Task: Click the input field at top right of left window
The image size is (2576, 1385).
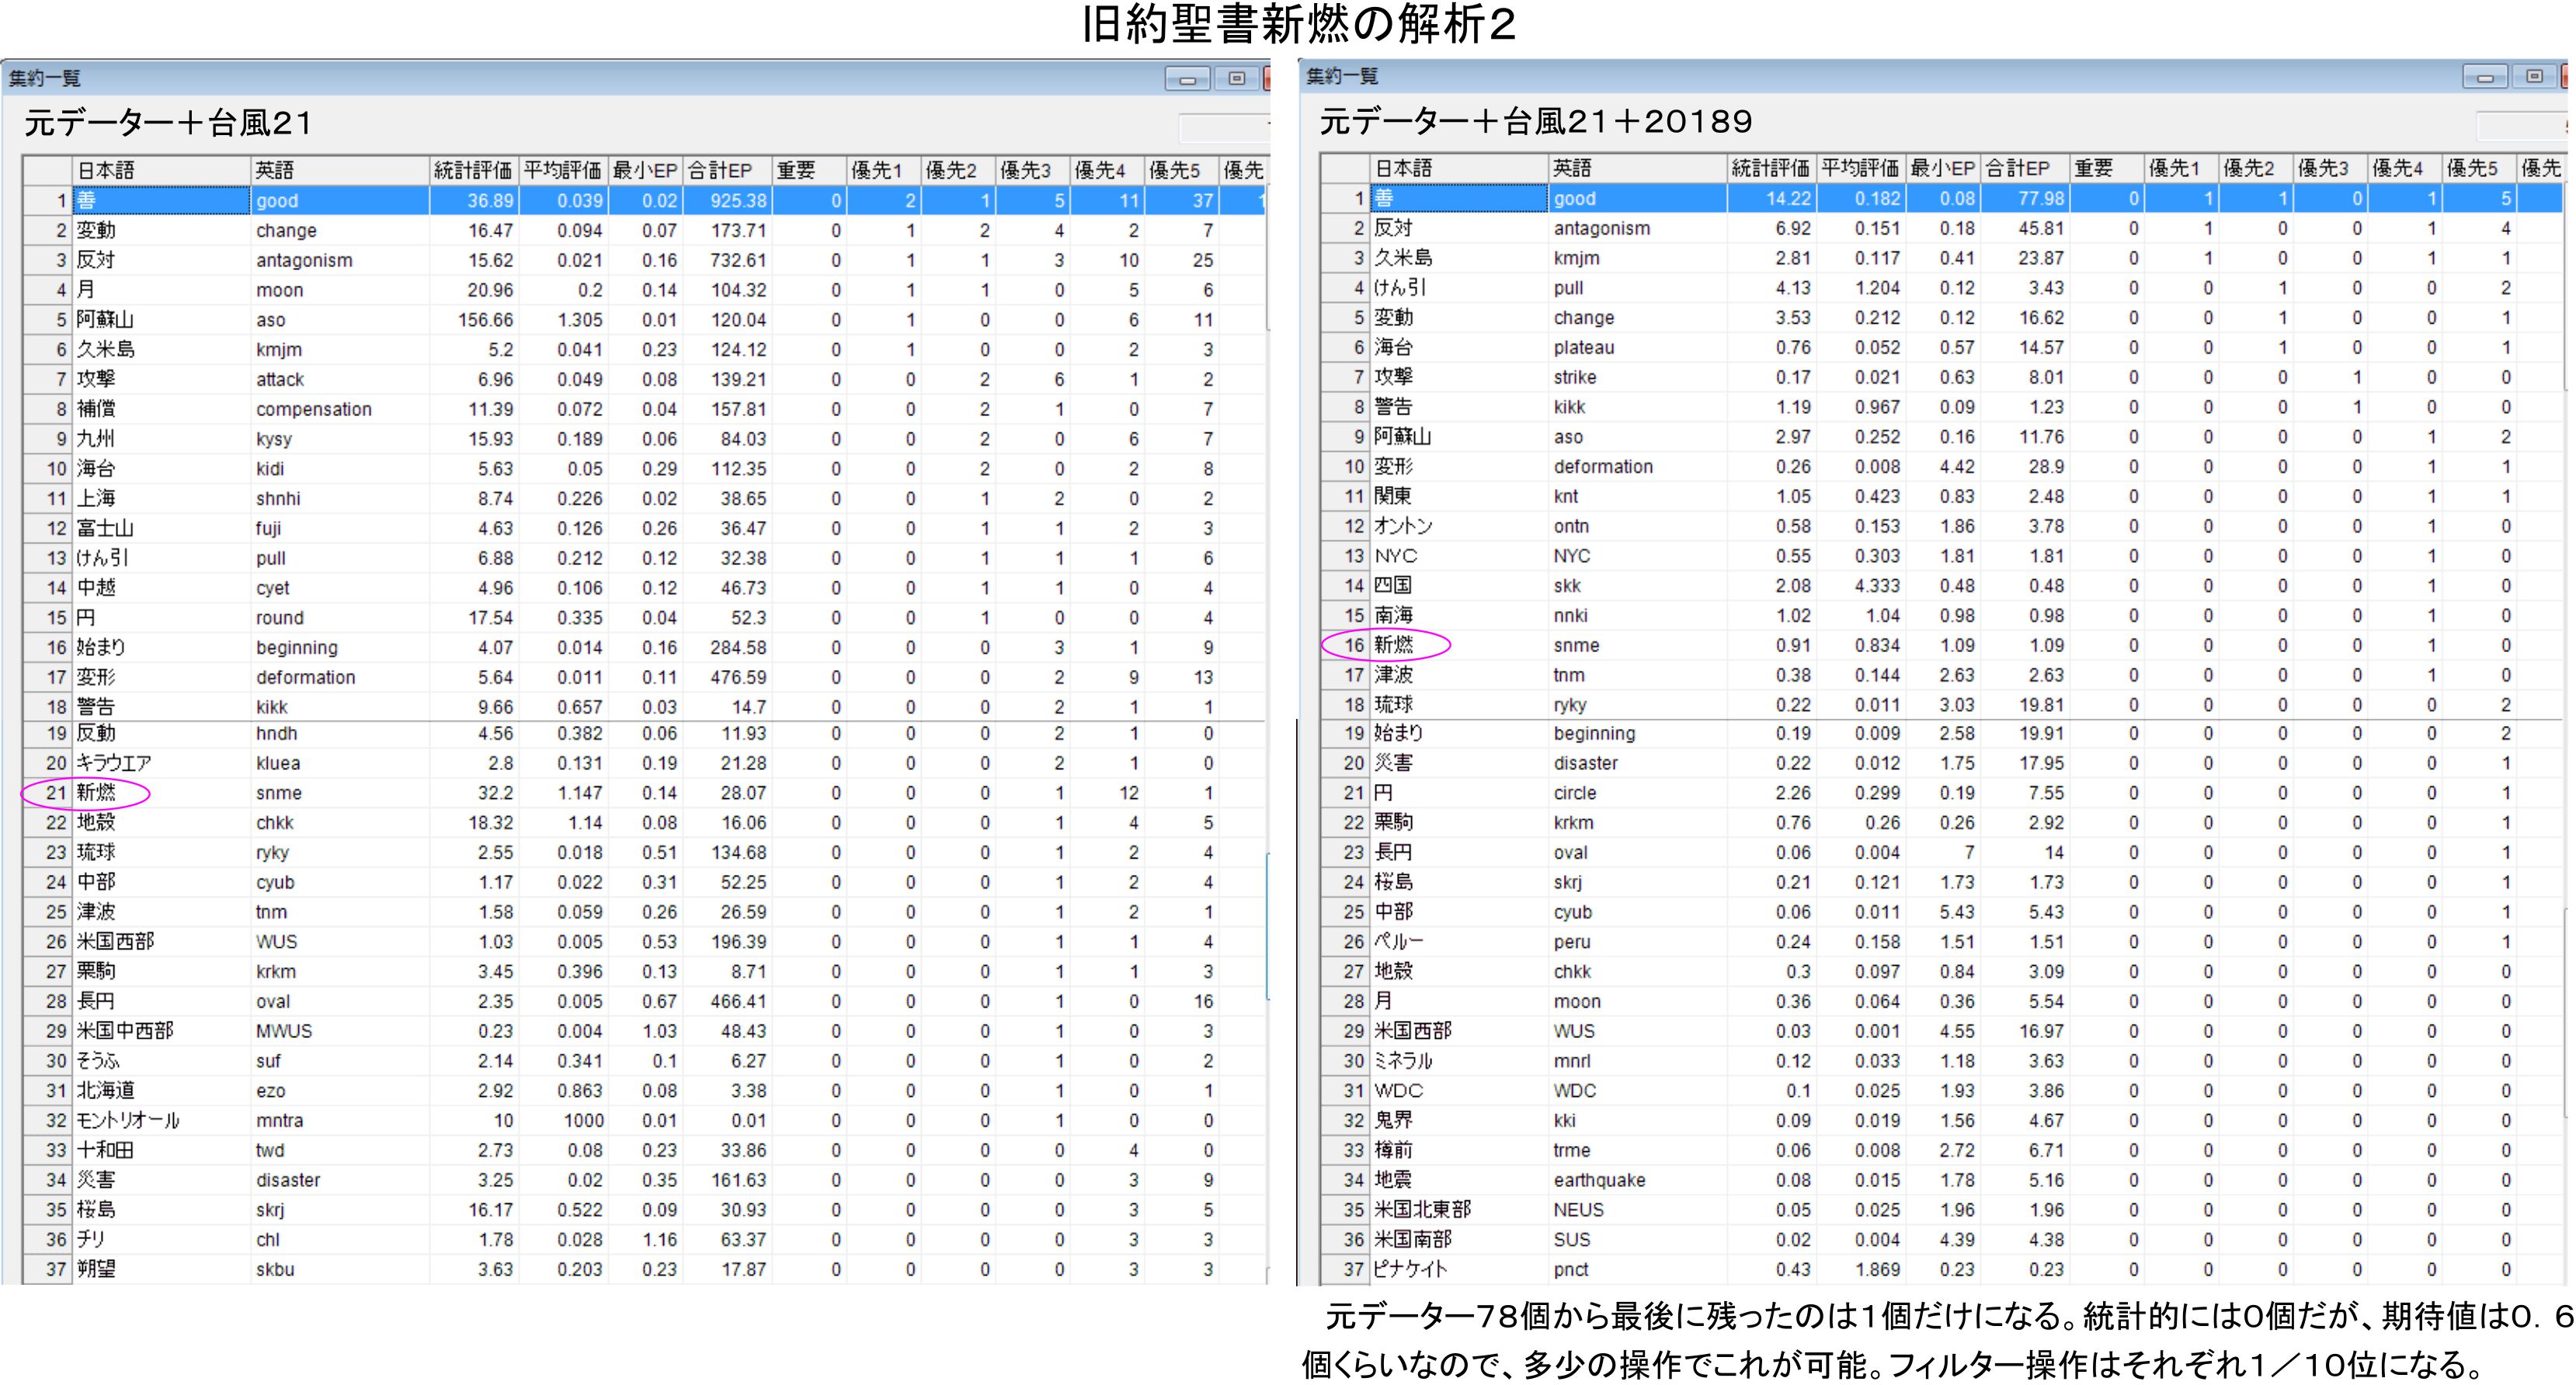Action: (x=1223, y=127)
